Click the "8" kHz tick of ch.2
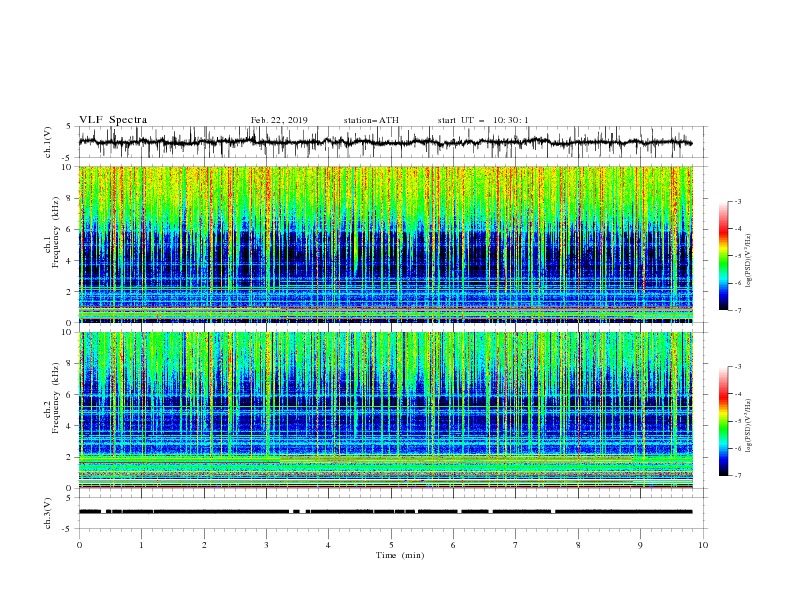The width and height of the screenshot is (792, 612). click(69, 364)
